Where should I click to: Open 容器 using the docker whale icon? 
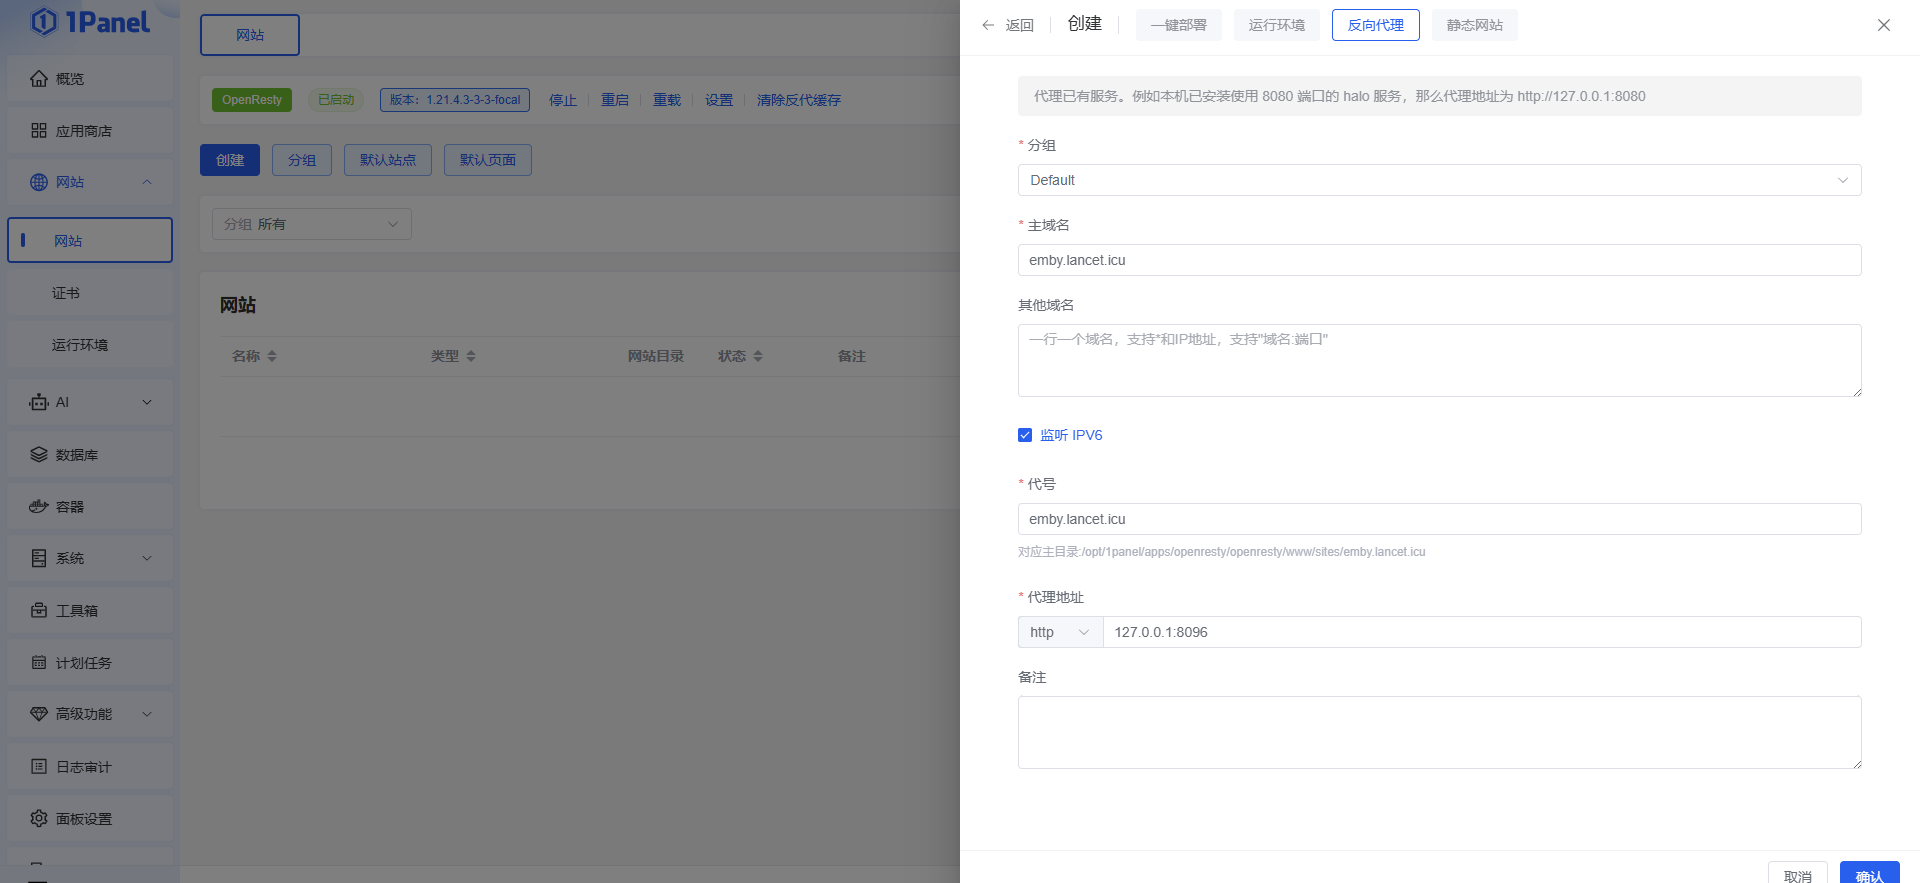click(39, 507)
